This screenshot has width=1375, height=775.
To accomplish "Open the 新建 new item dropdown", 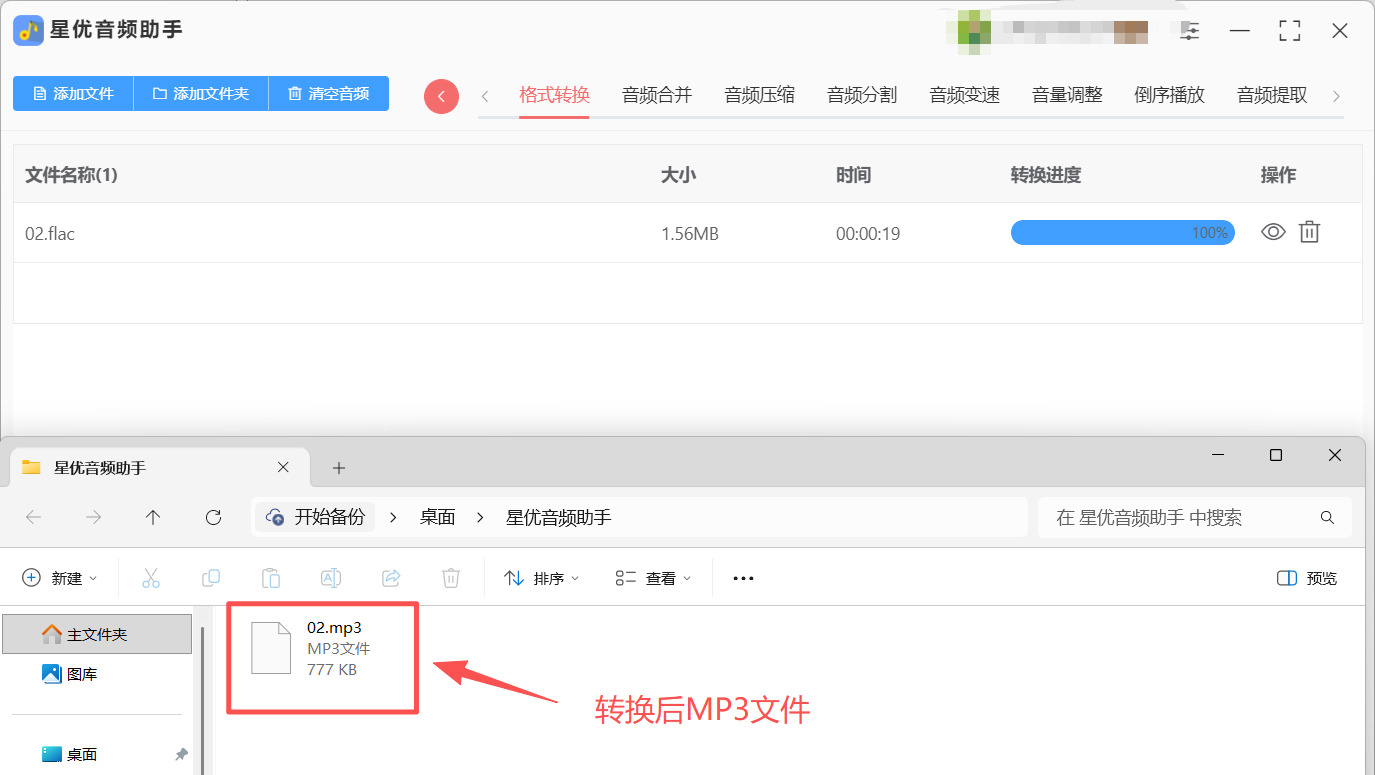I will point(60,578).
